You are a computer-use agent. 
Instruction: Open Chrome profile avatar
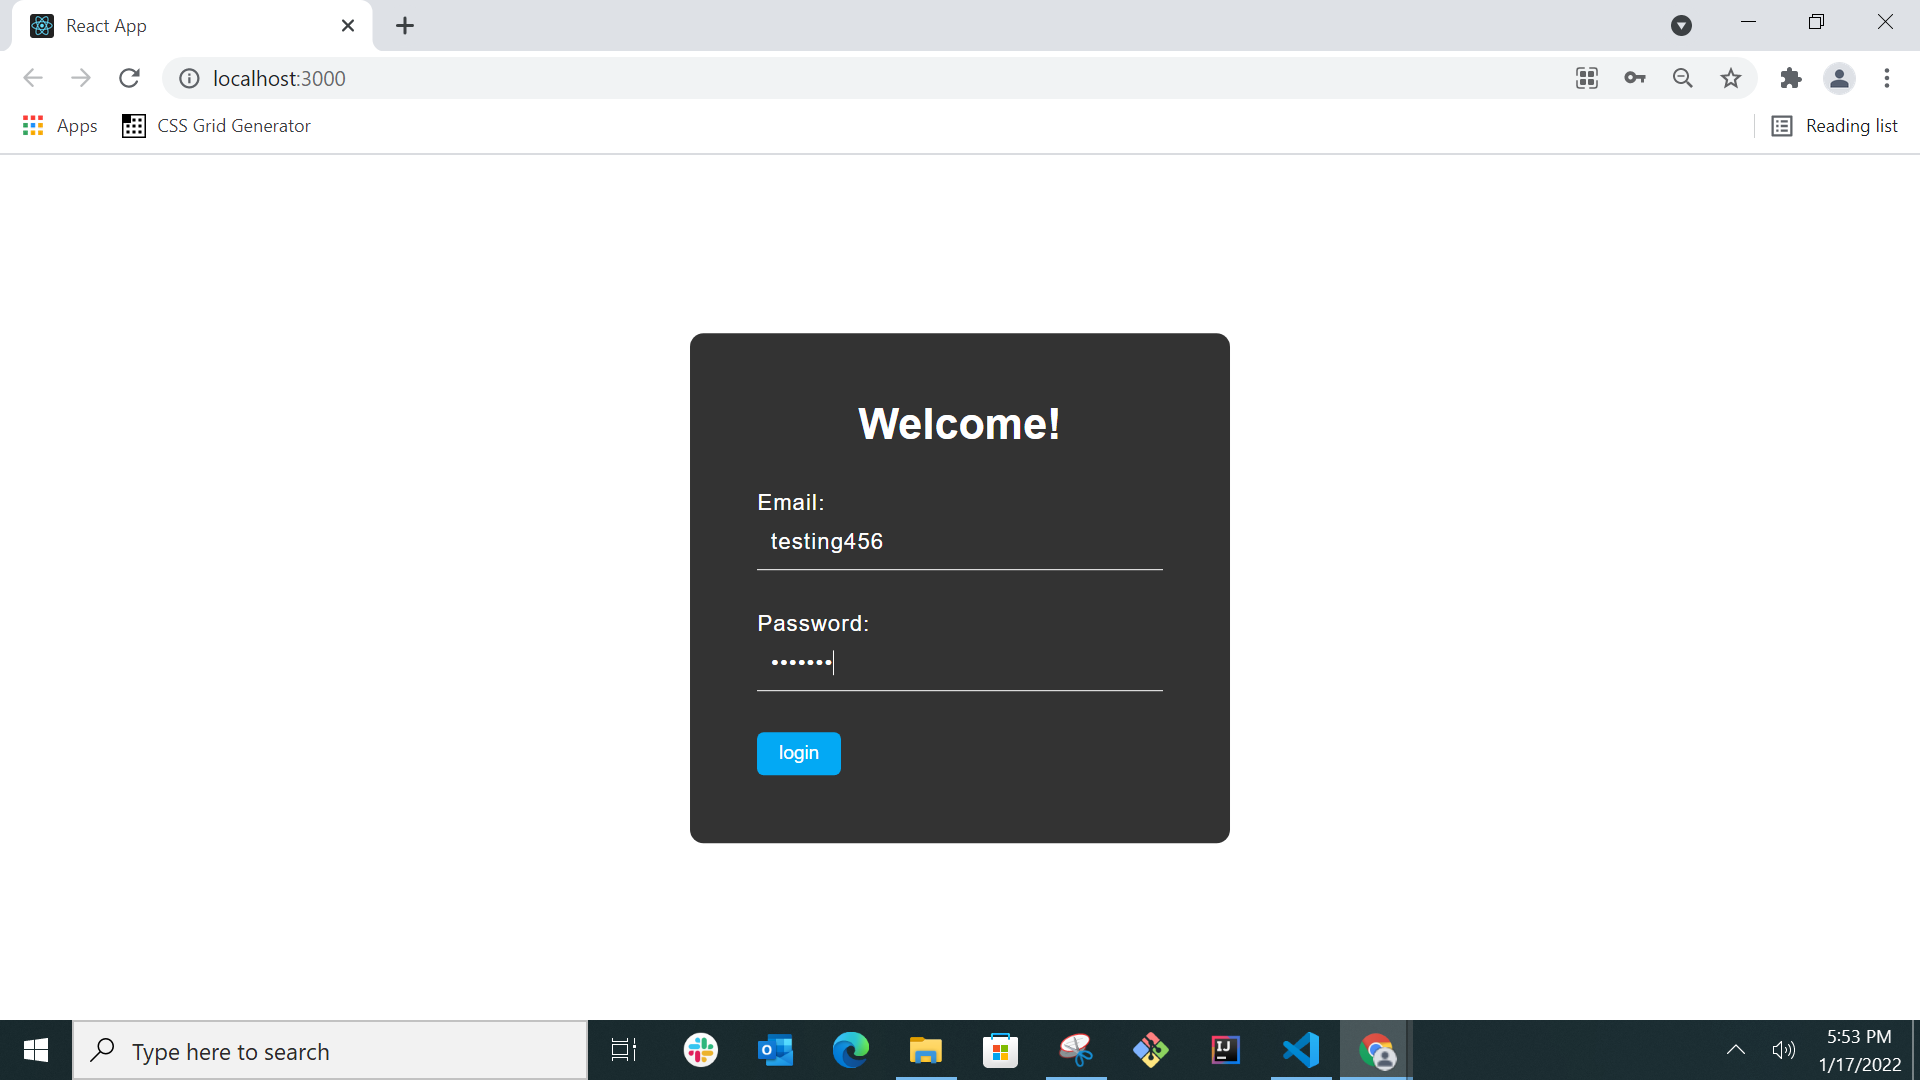[x=1838, y=78]
